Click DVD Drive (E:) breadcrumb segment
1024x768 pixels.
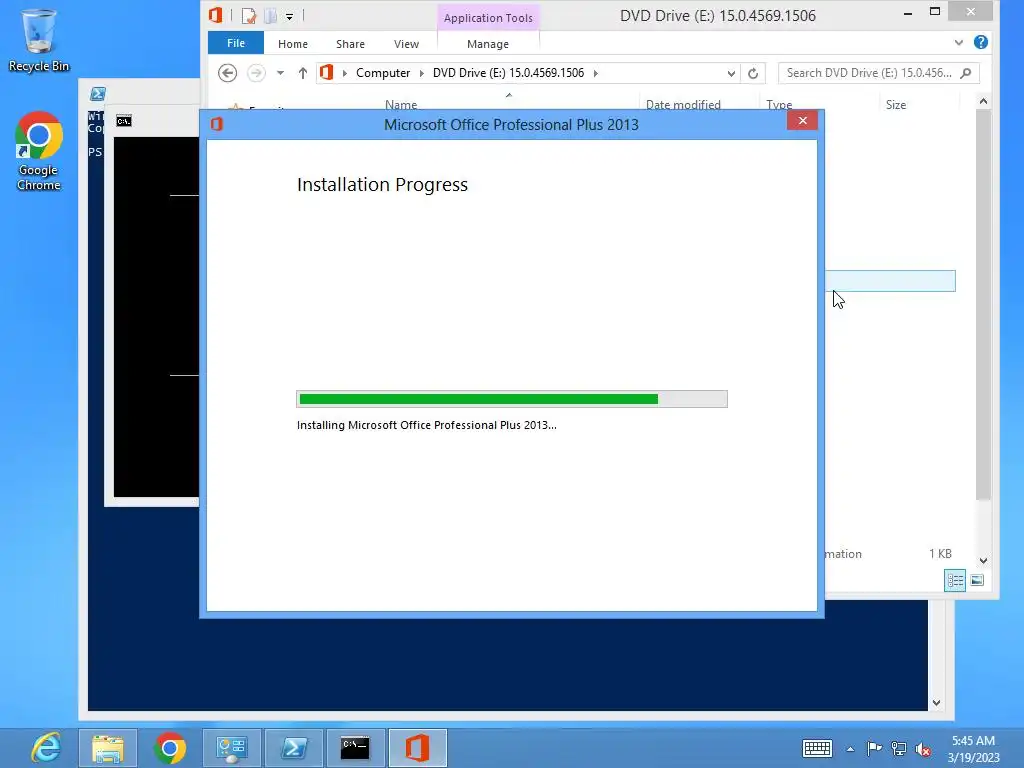pos(508,72)
